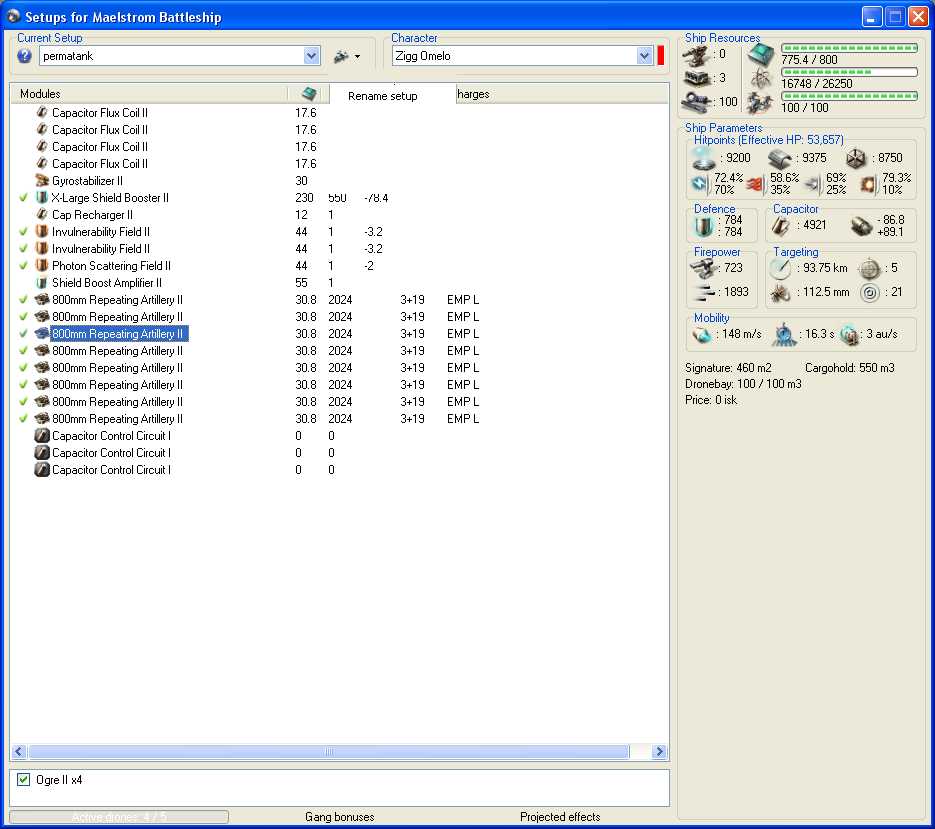Click the blue help question mark icon

click(24, 56)
